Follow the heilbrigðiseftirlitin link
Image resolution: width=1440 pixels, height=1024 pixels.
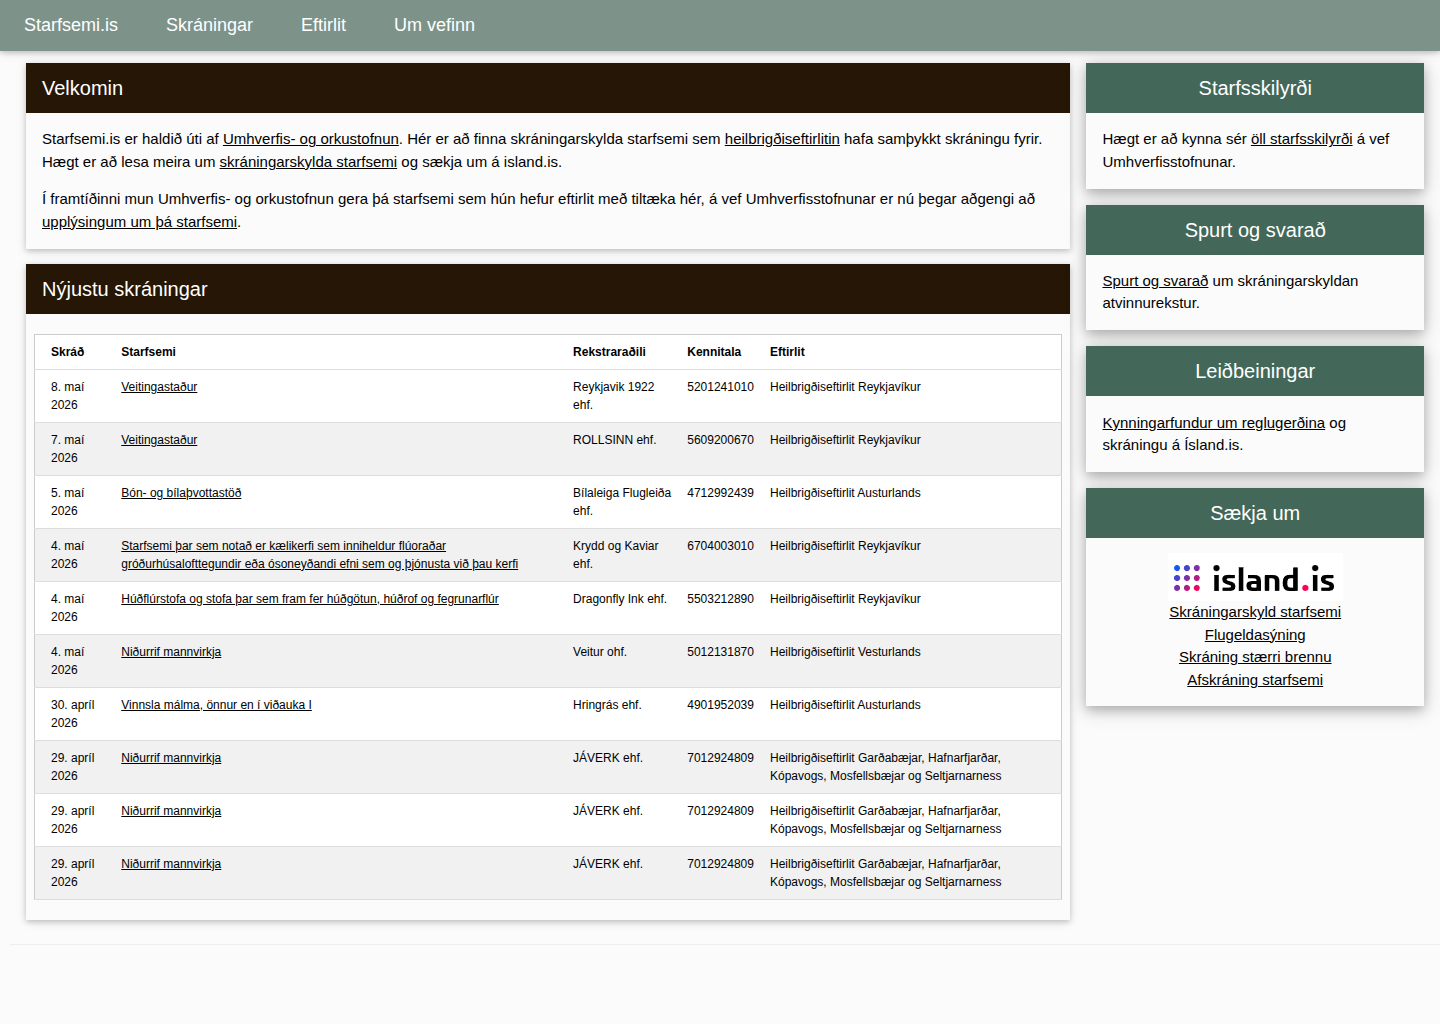(x=782, y=139)
